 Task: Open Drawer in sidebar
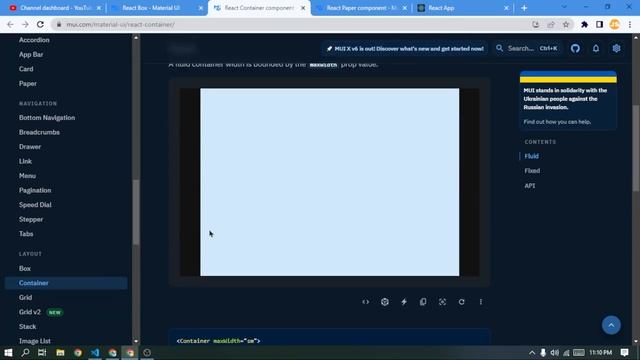pos(30,147)
